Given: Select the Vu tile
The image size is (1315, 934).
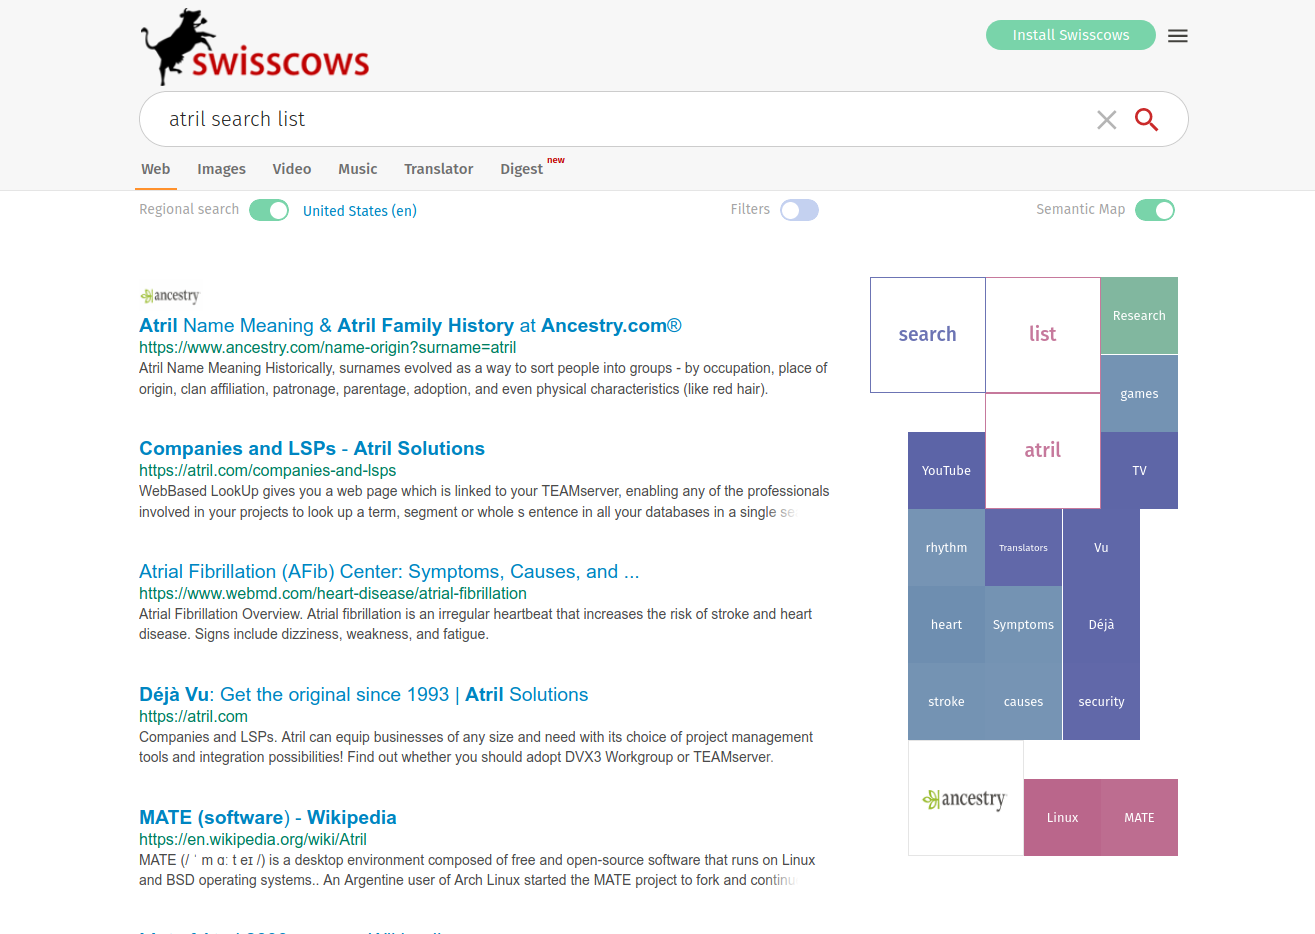Looking at the screenshot, I should tap(1101, 548).
